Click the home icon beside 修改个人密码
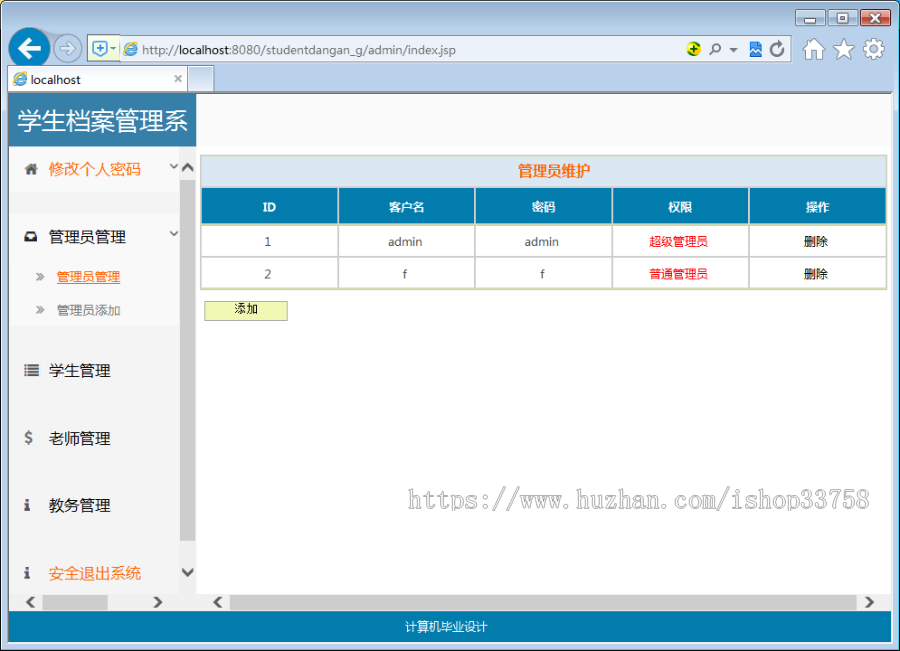Screen dimensions: 900x651 point(31,169)
